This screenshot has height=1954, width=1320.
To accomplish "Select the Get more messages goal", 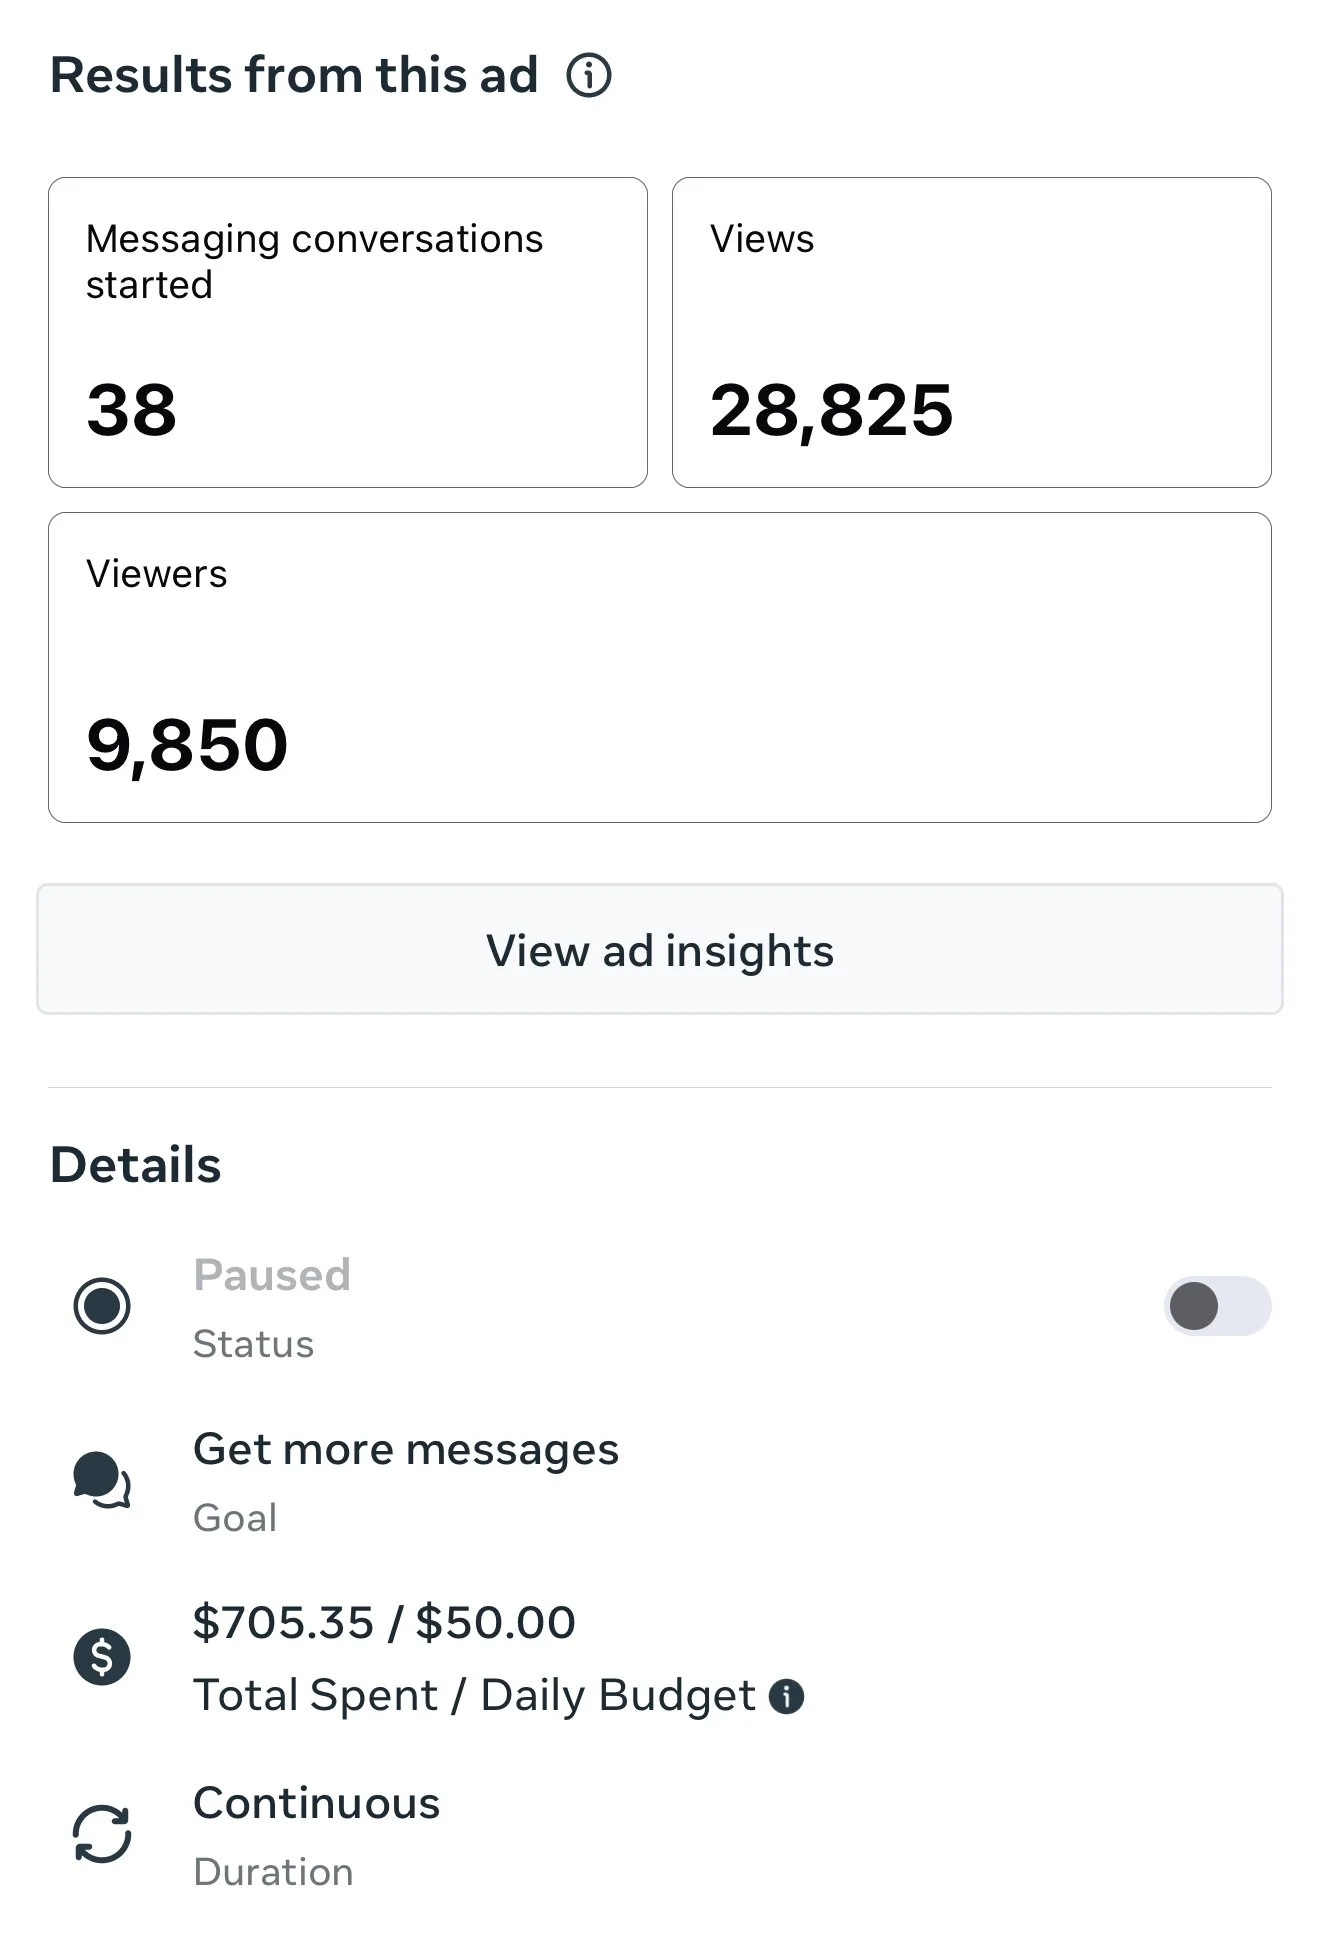I will pyautogui.click(x=660, y=1482).
